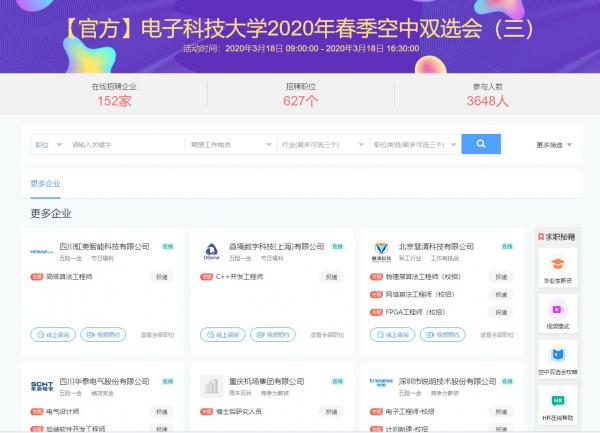This screenshot has height=433, width=600.
Task: Select the 更多企业 tab
Action: (45, 184)
